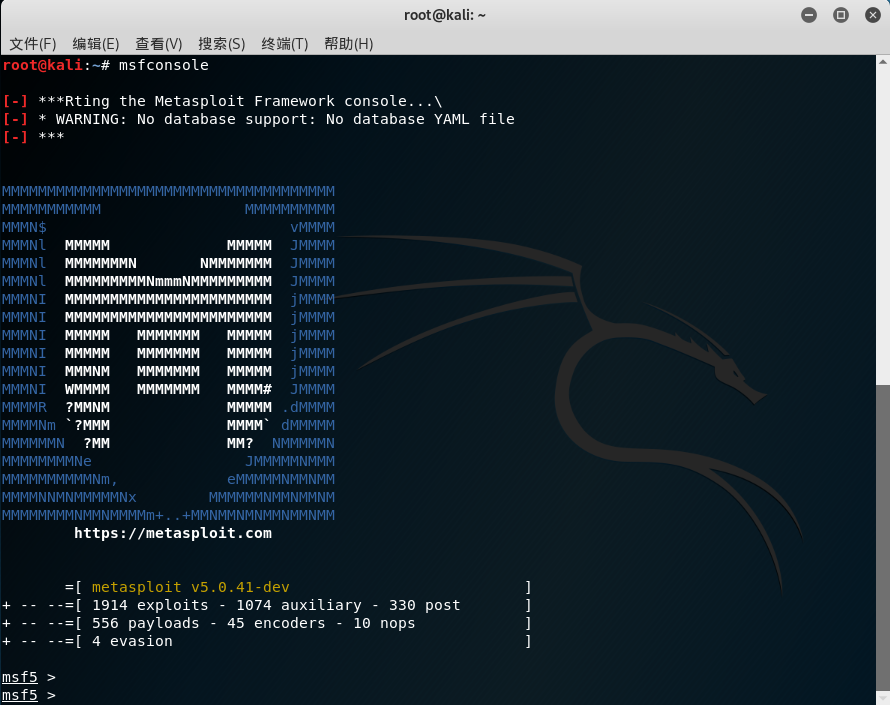Click the last msf5 prompt line
Screen dimensions: 890x705
[29, 695]
